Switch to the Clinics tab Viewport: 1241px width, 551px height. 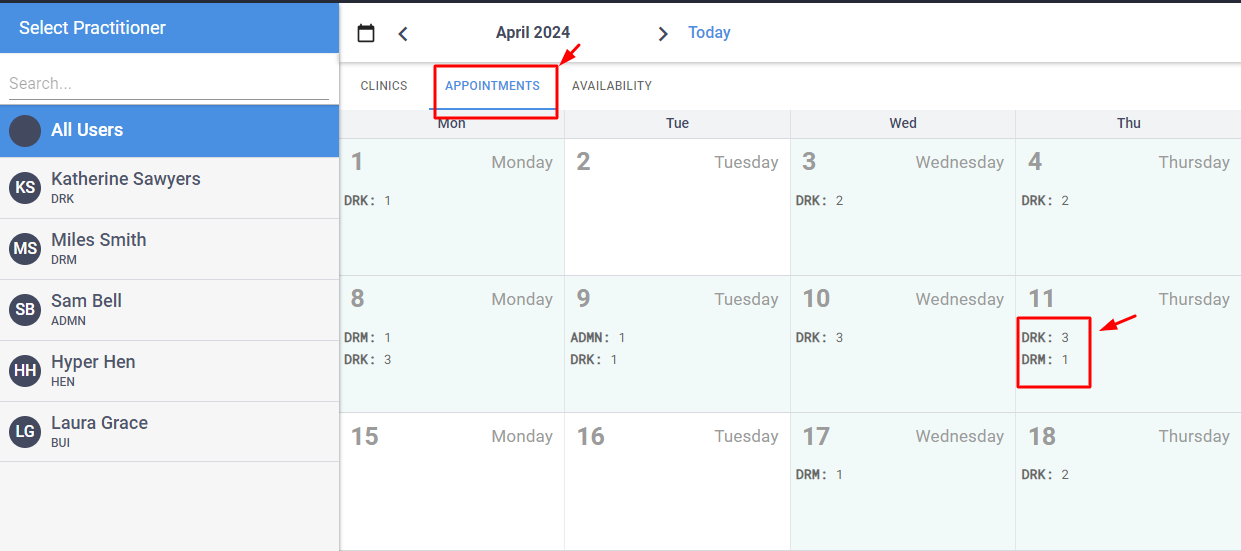[x=384, y=86]
